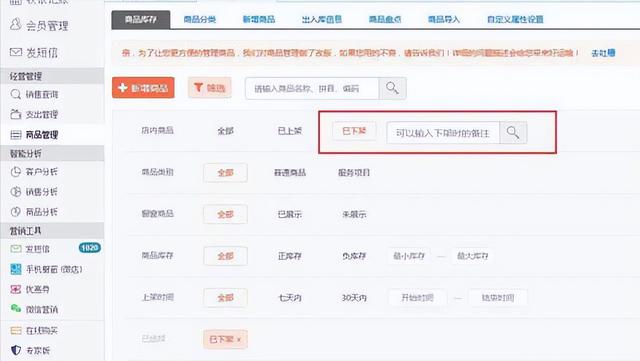Screen dimensions: 640x361
Task: Switch to the 商品盘点 tab
Action: [x=384, y=19]
